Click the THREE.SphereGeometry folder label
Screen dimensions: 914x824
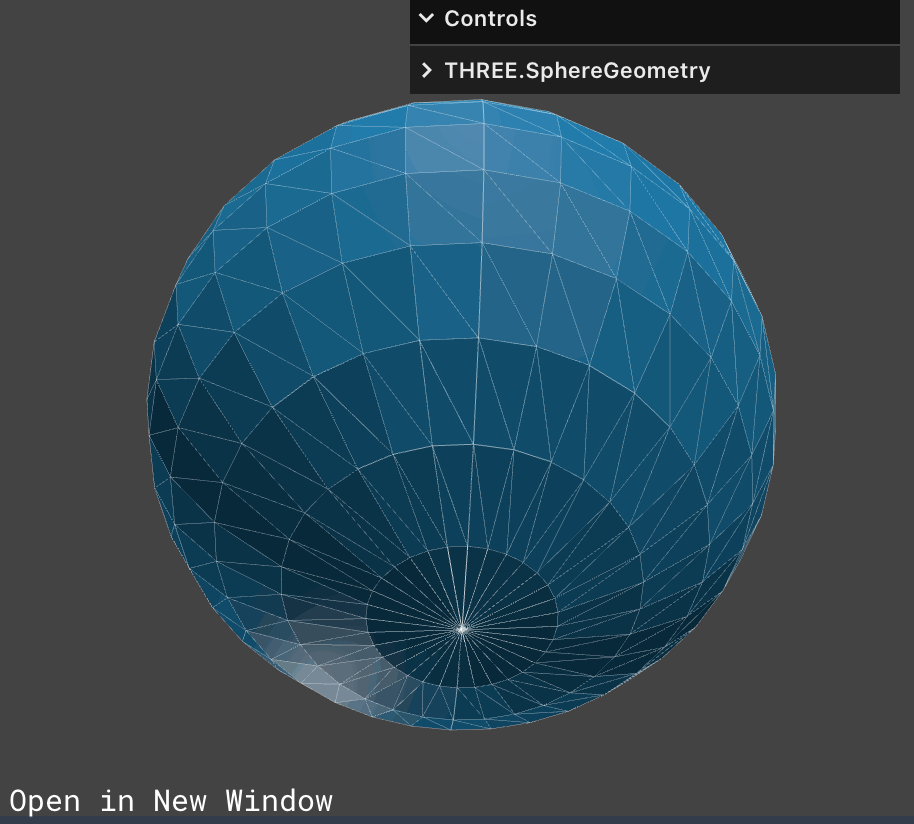577,71
